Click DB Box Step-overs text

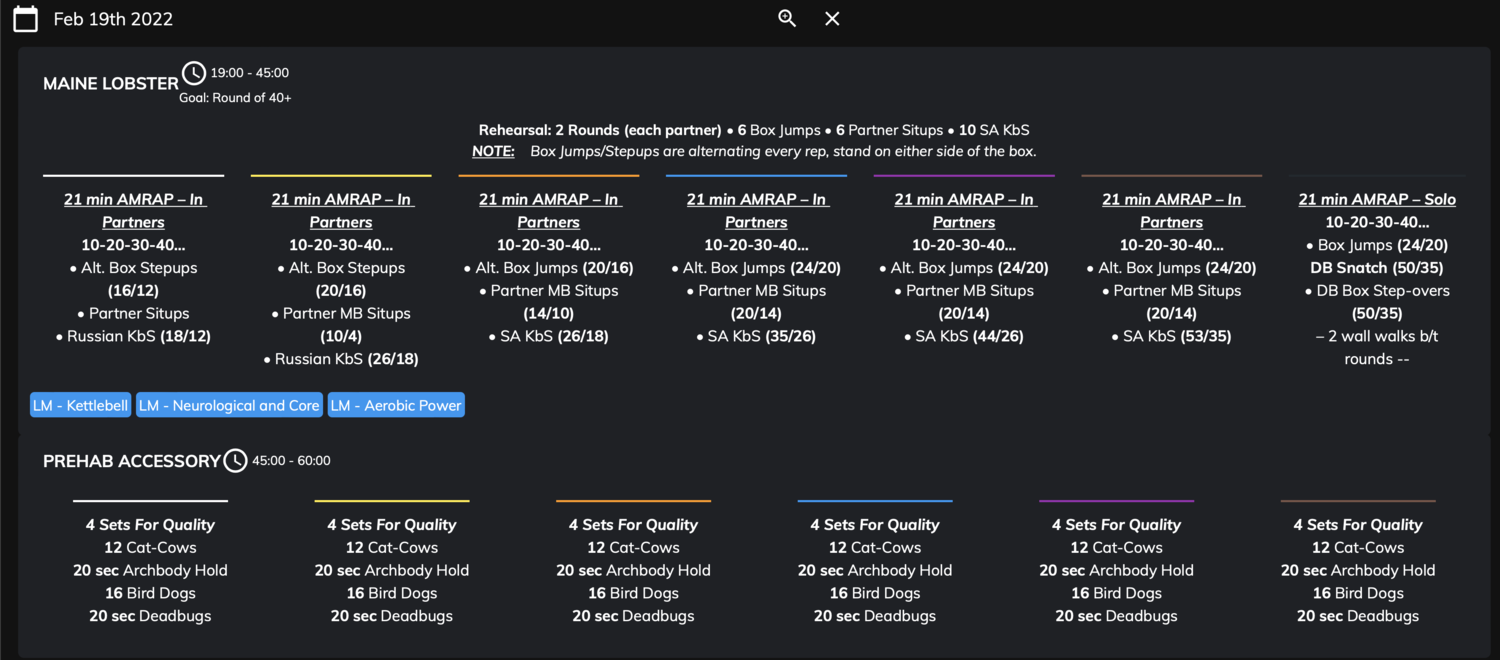(1377, 291)
